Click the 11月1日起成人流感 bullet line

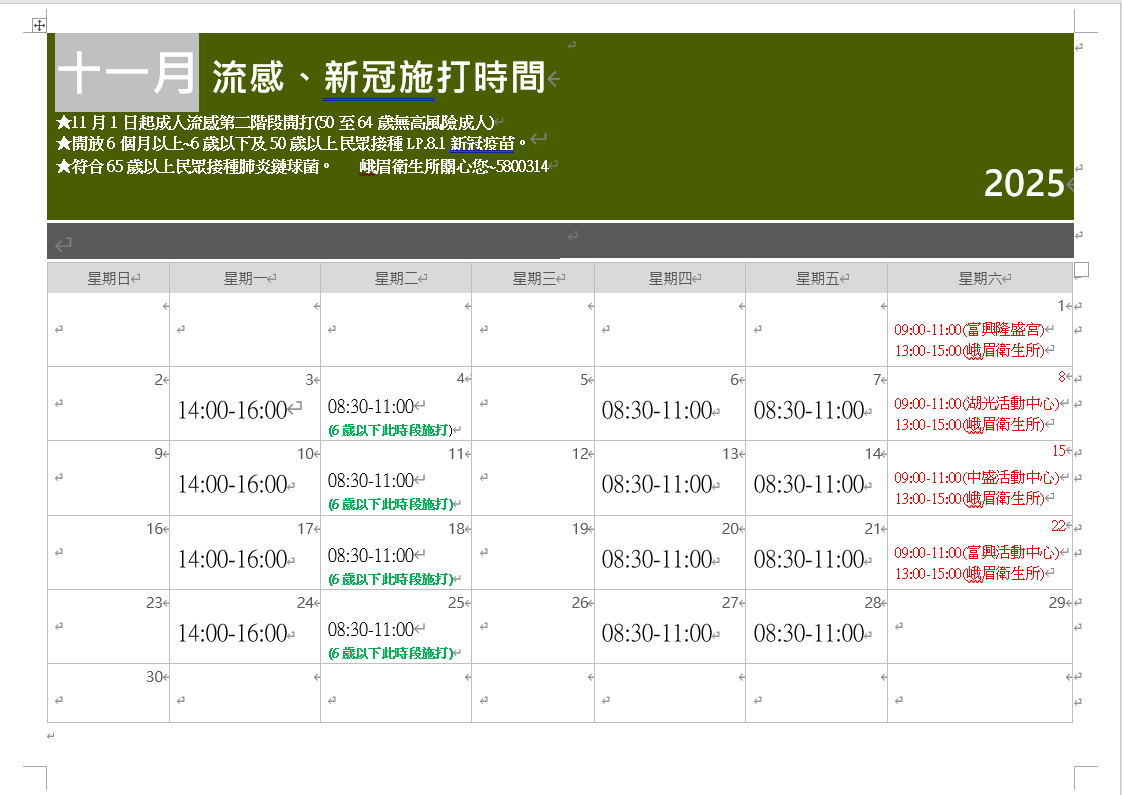[275, 122]
